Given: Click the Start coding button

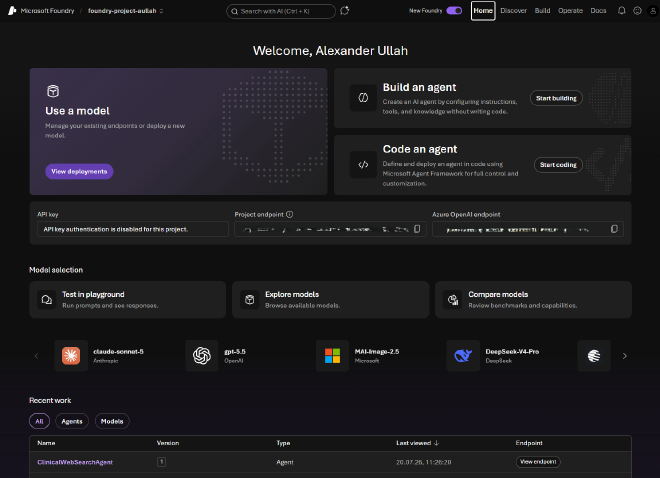Looking at the screenshot, I should (558, 165).
